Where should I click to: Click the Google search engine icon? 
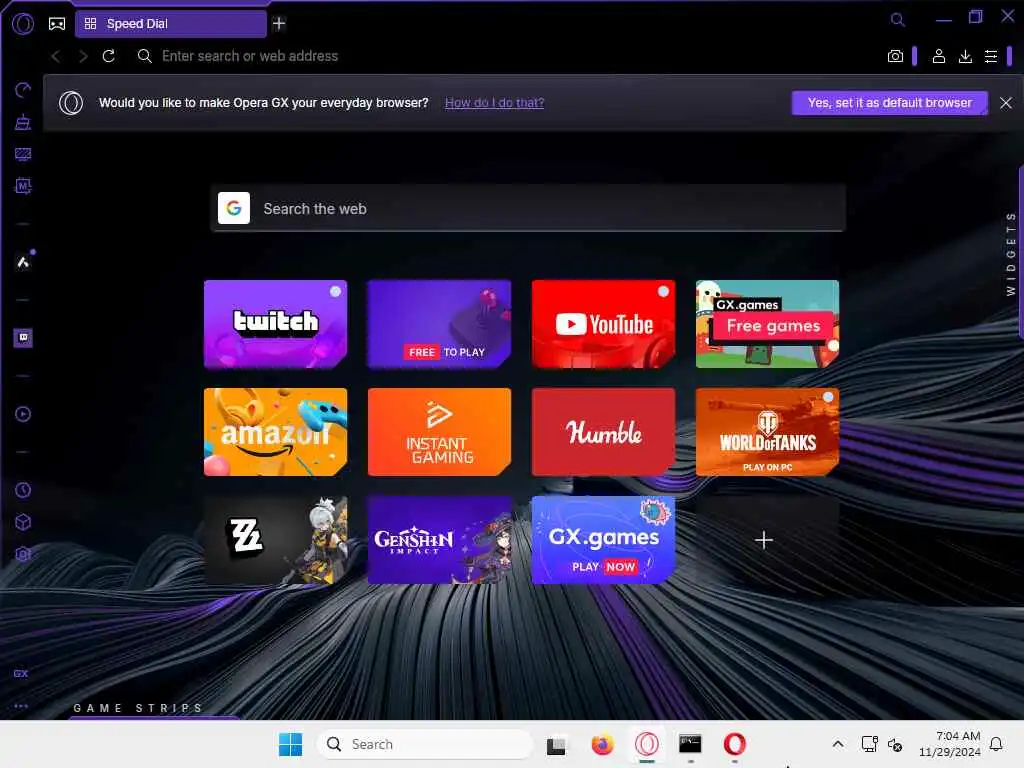234,208
